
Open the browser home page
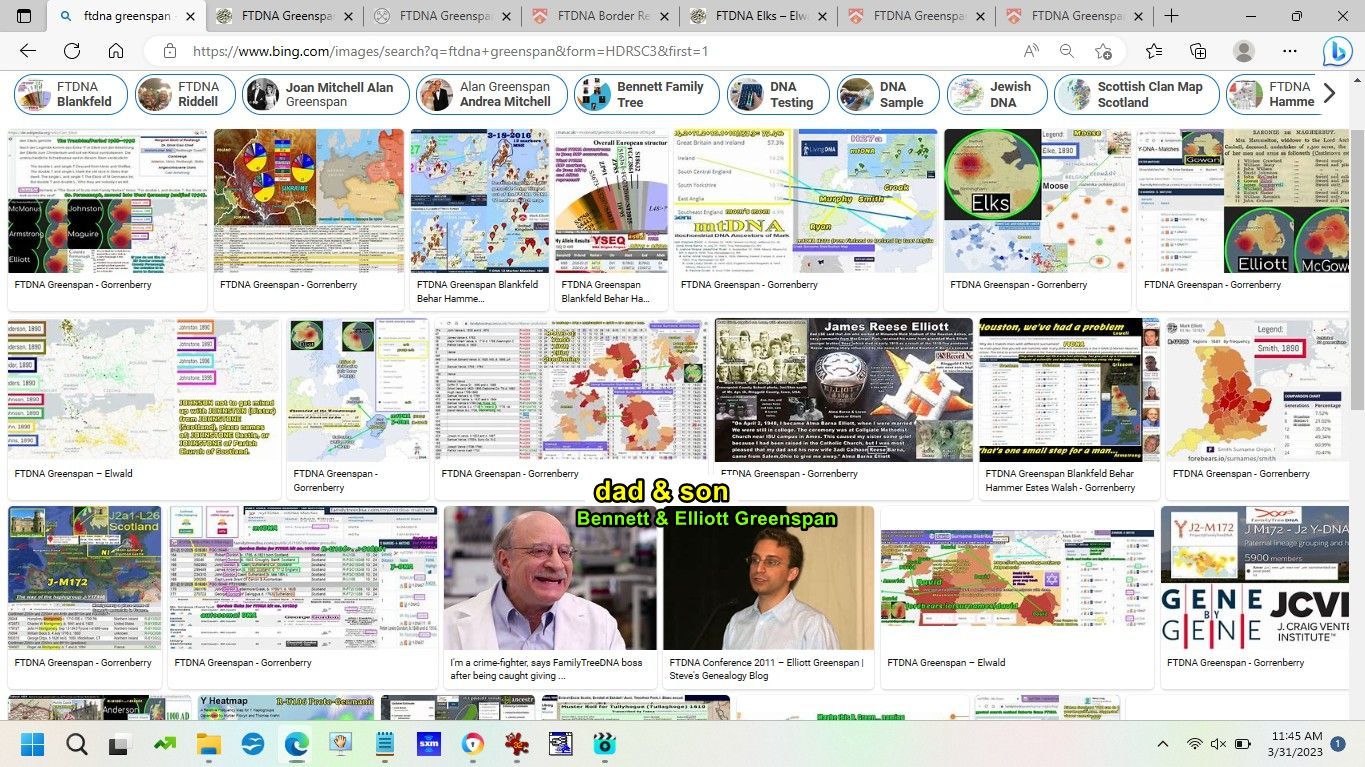[x=116, y=51]
